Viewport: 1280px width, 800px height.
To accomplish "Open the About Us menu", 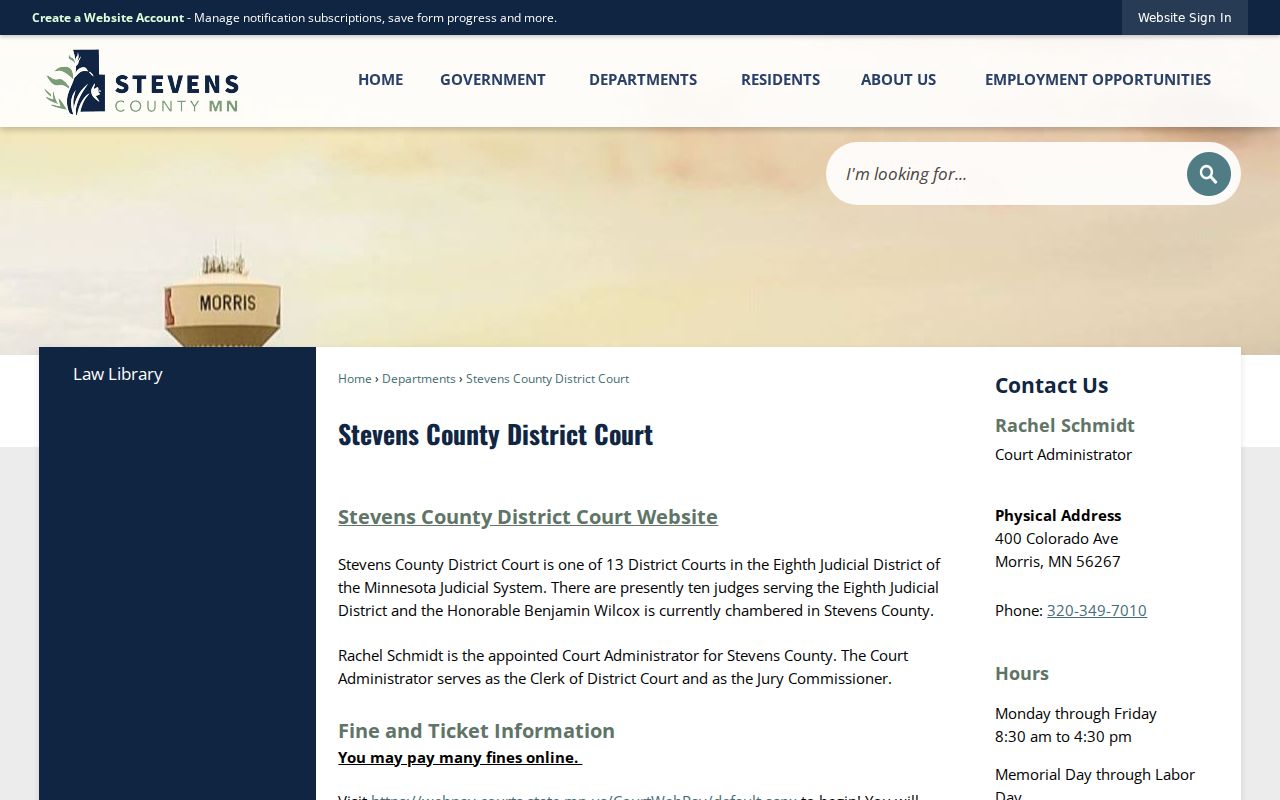I will 898,80.
